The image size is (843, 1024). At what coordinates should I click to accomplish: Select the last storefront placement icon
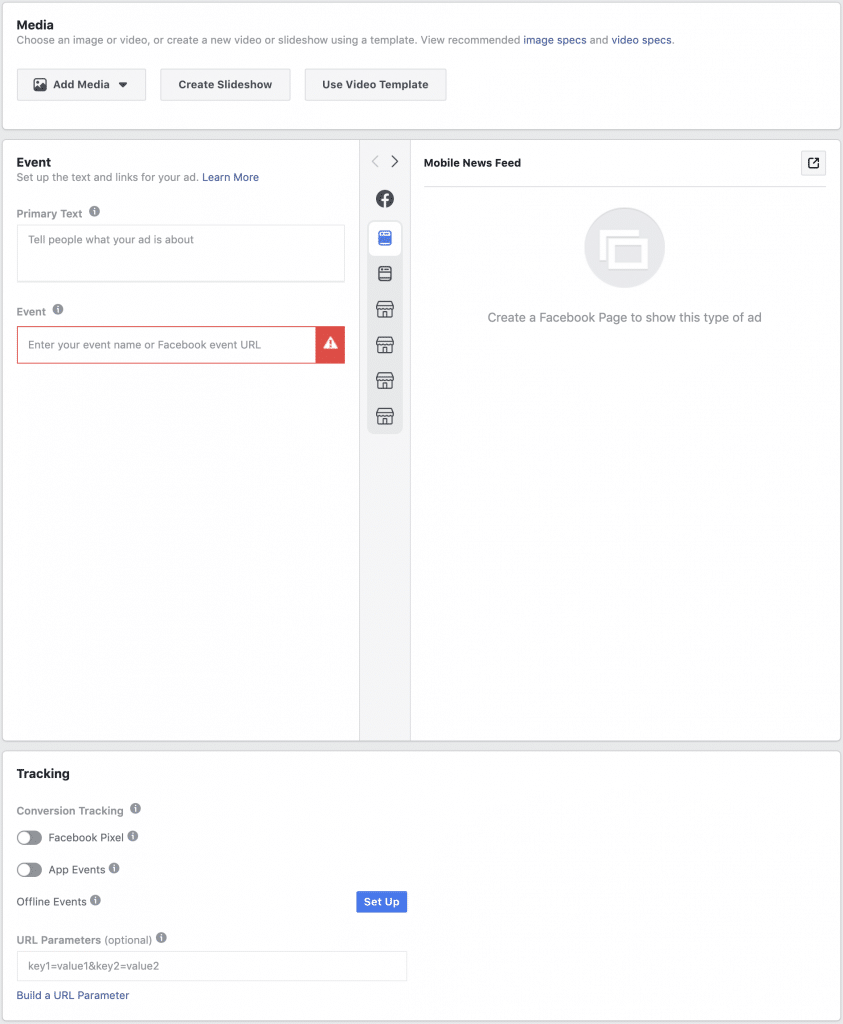click(385, 416)
